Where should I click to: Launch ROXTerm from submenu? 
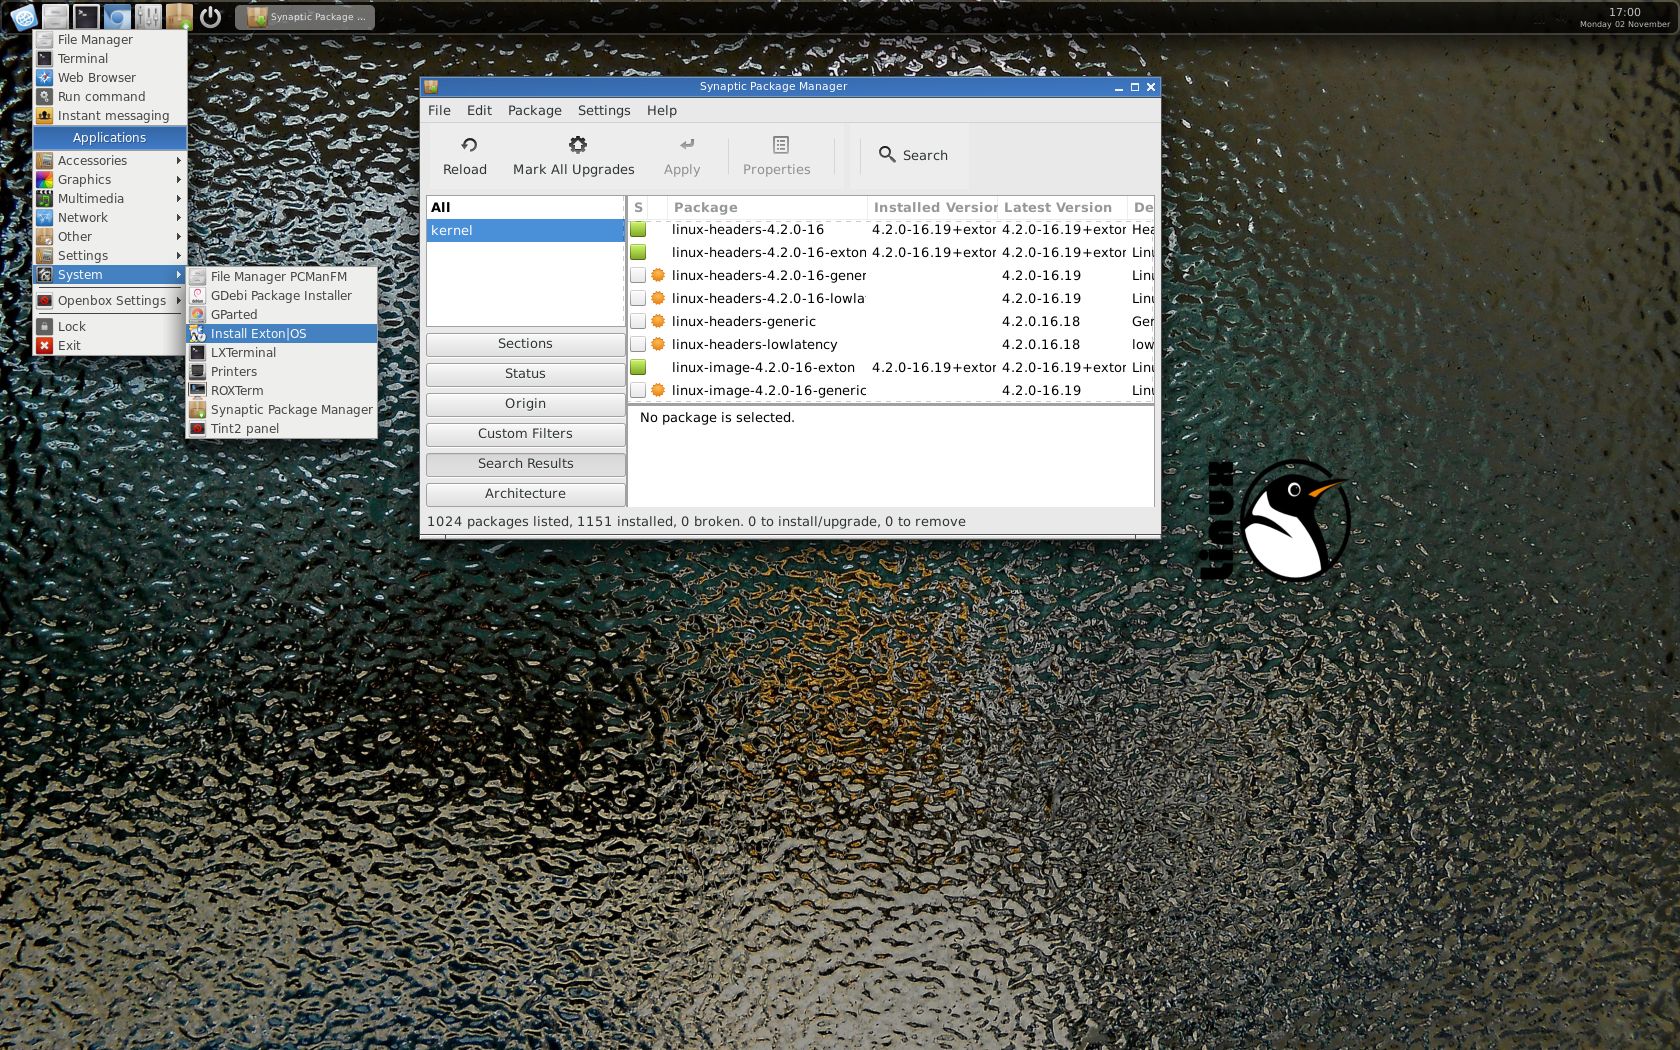282,391
